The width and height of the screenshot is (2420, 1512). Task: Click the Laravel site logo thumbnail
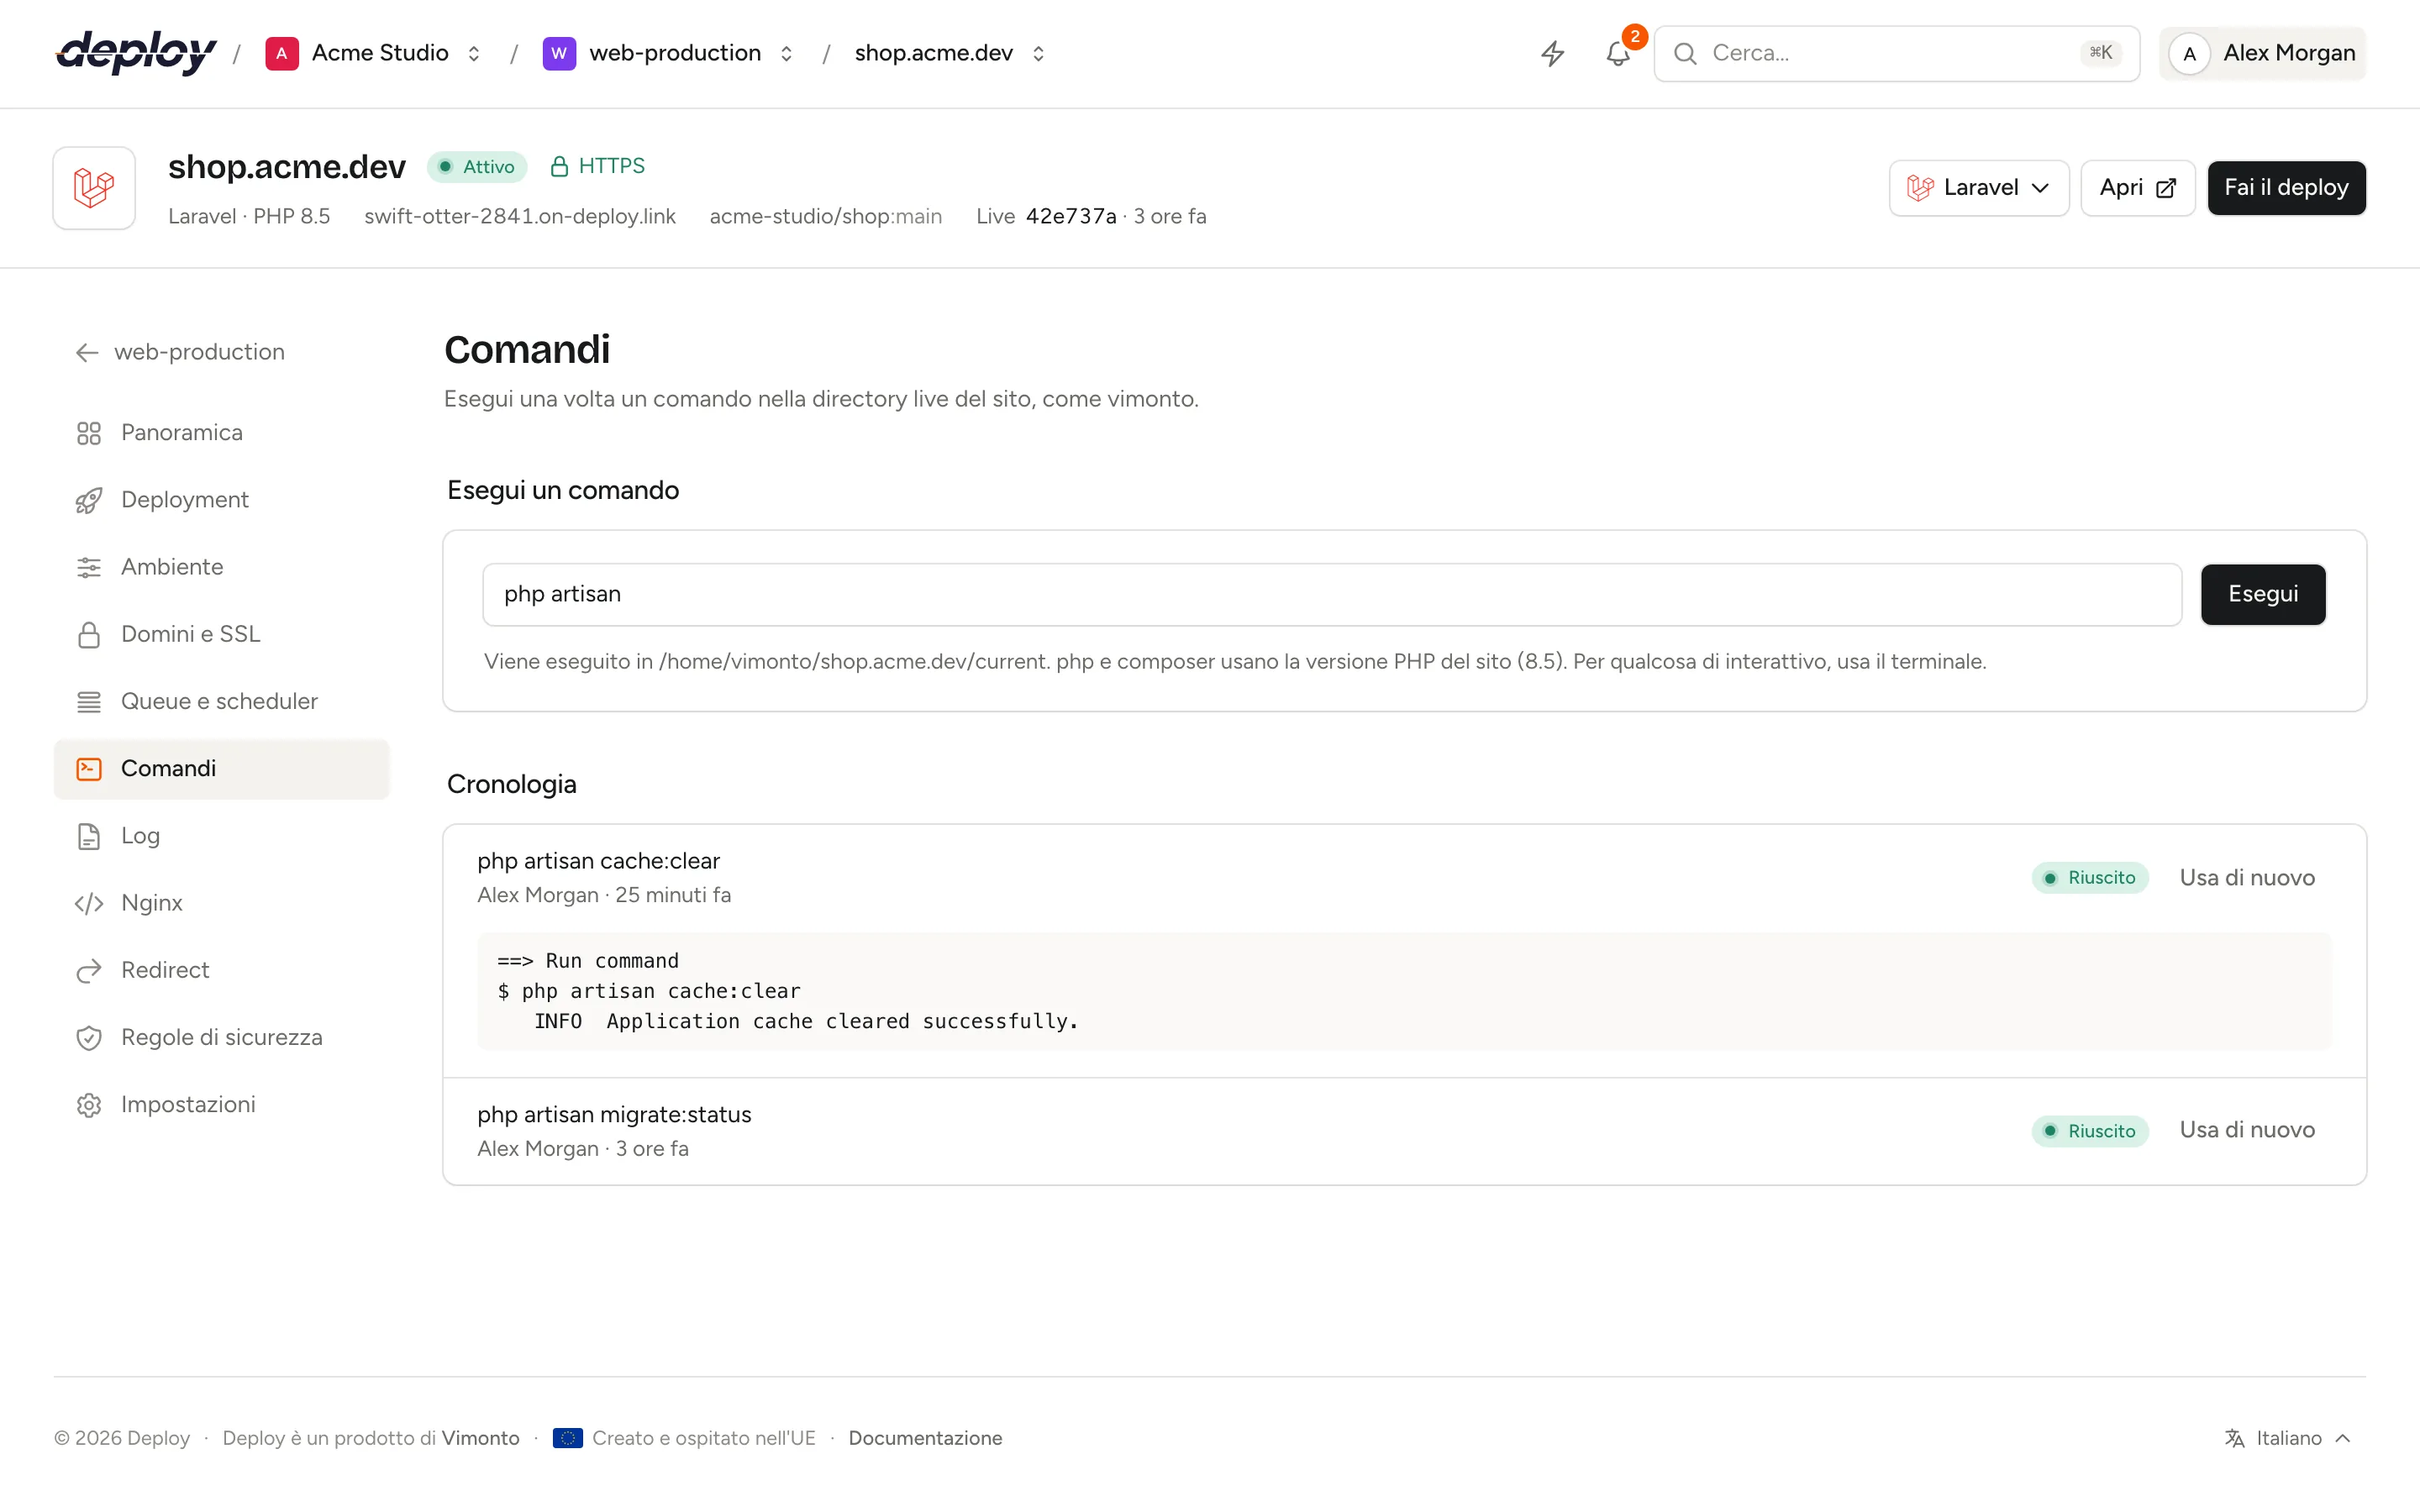pyautogui.click(x=94, y=188)
